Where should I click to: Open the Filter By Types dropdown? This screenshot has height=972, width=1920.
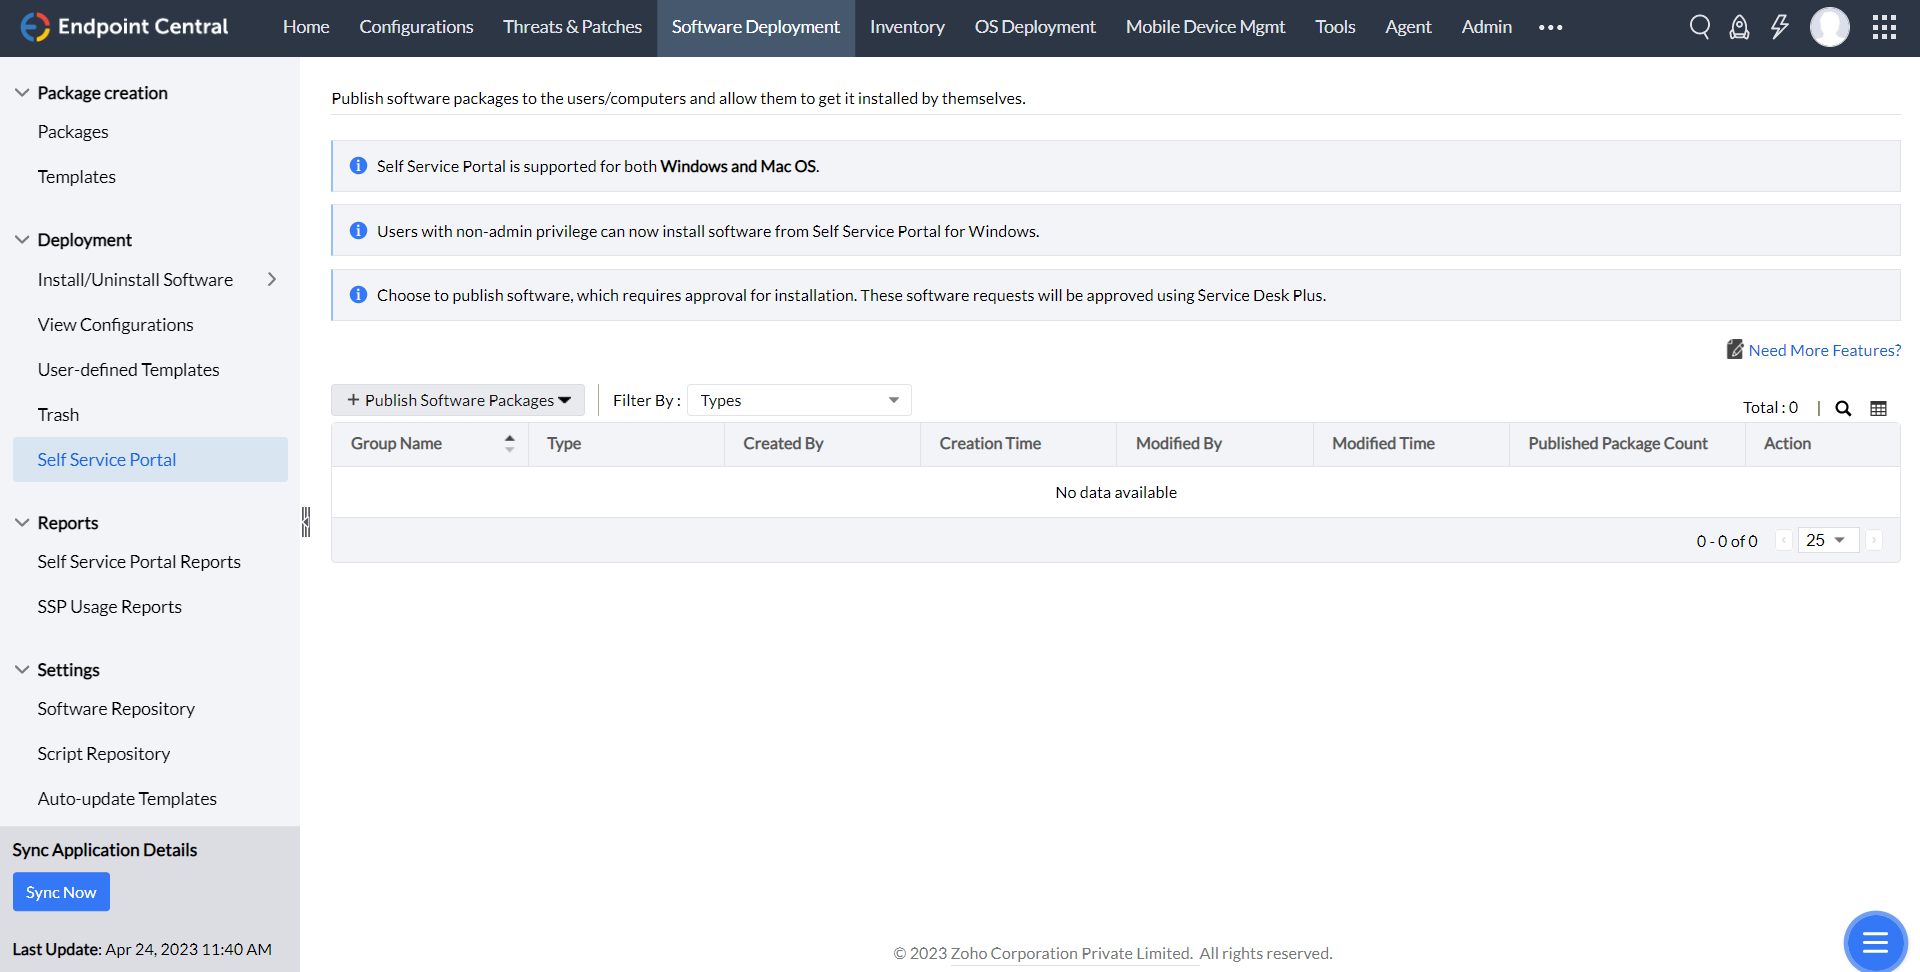(x=798, y=400)
